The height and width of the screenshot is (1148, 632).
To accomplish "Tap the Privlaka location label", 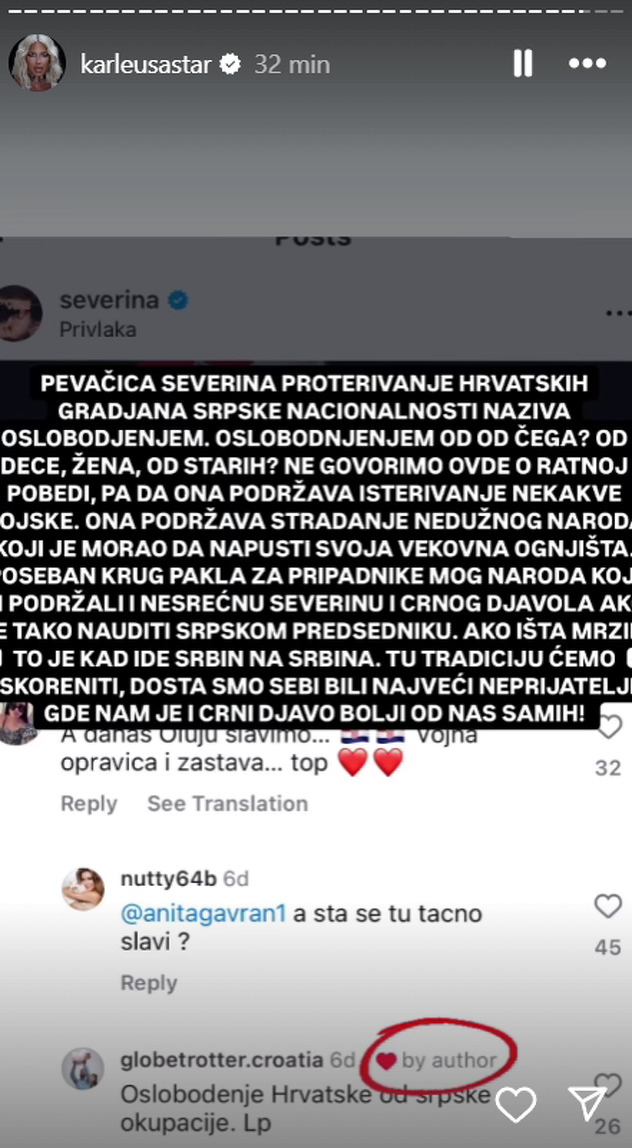I will (98, 329).
